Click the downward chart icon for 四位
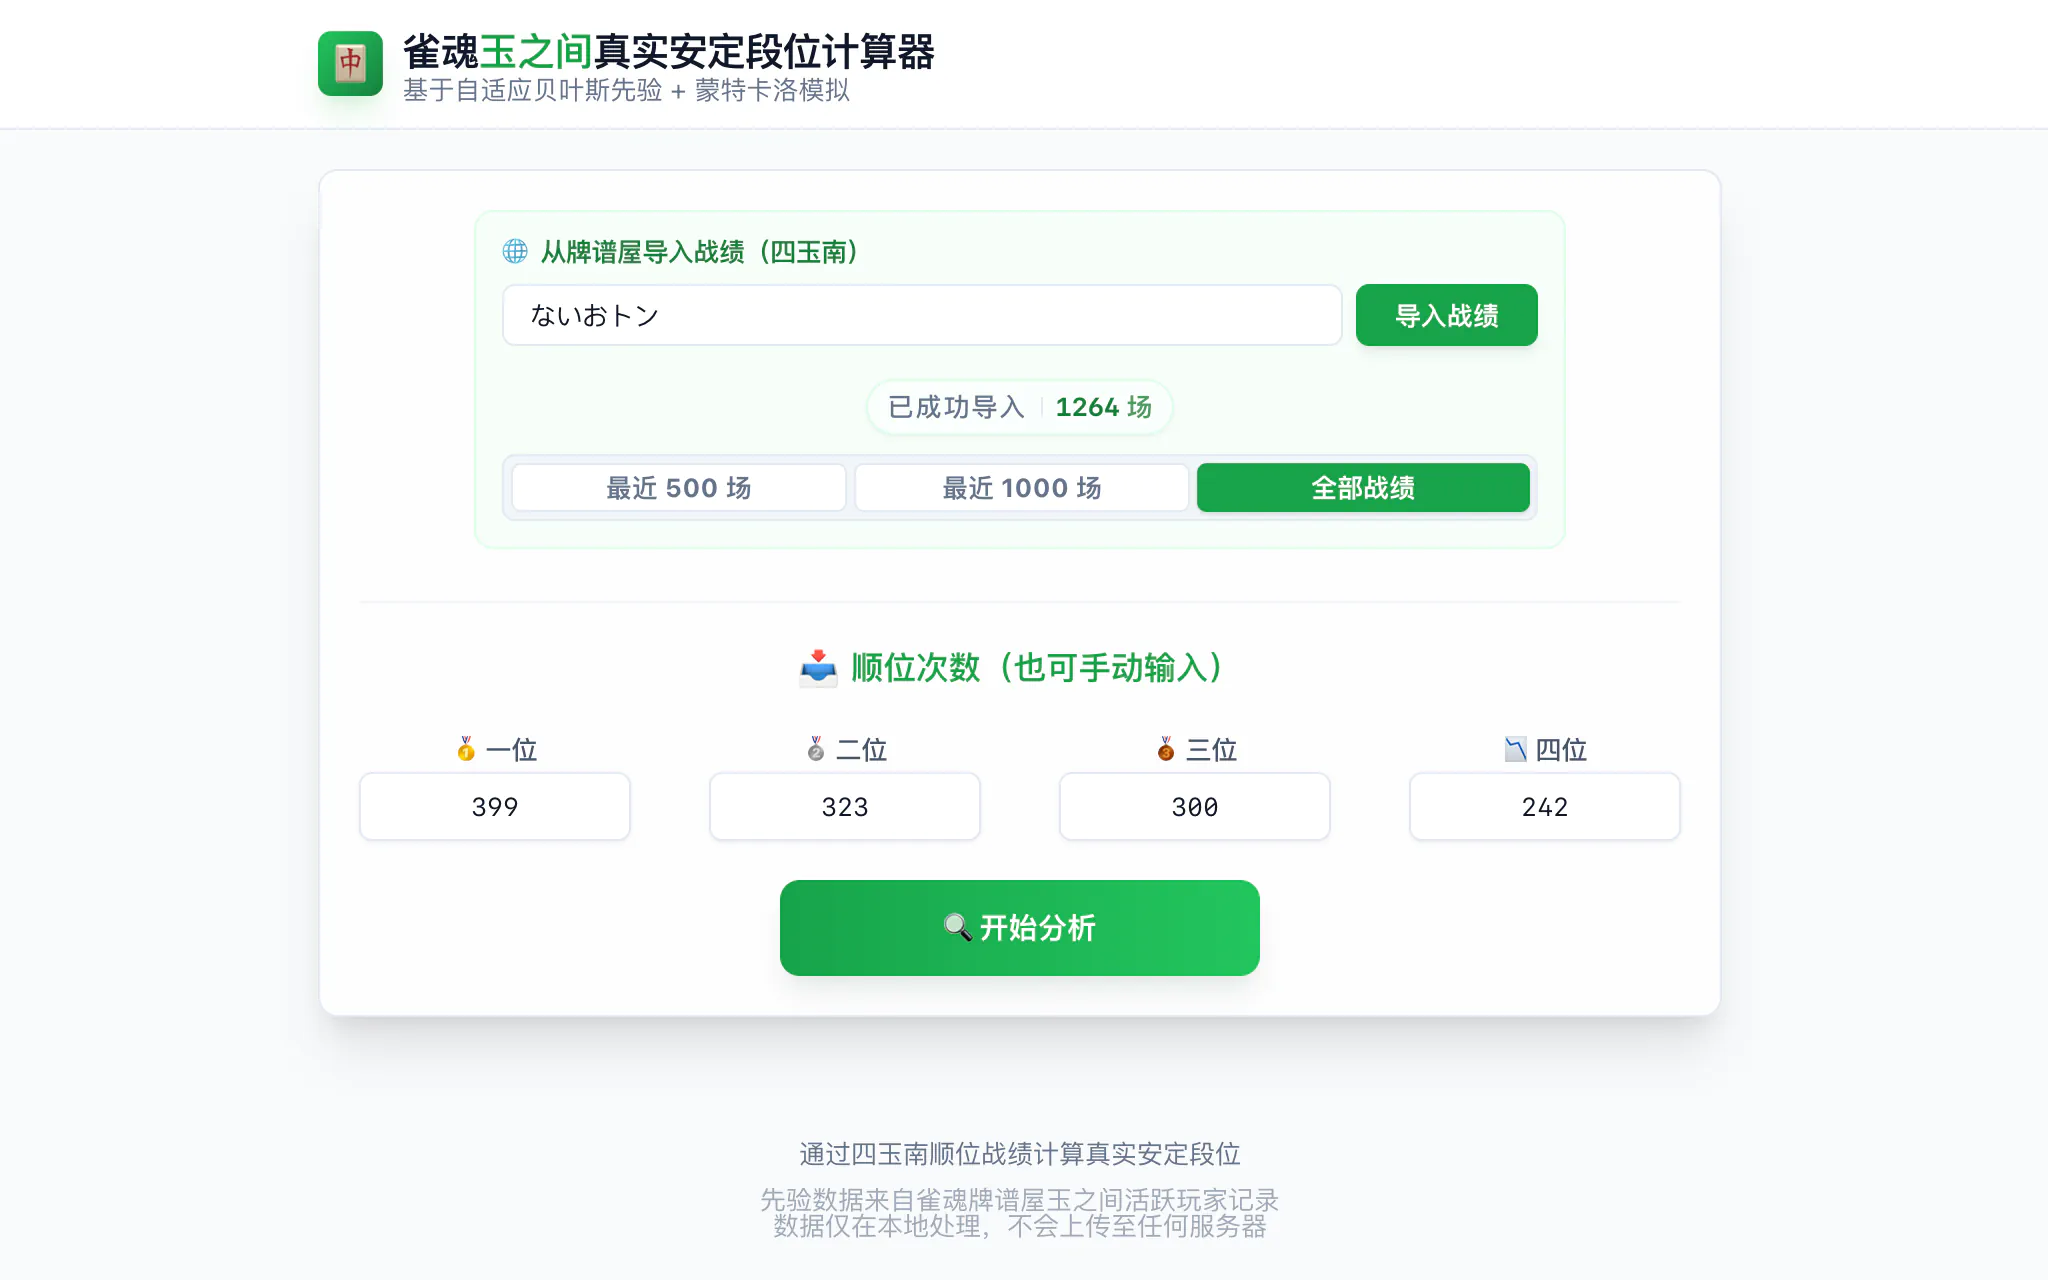 1516,749
